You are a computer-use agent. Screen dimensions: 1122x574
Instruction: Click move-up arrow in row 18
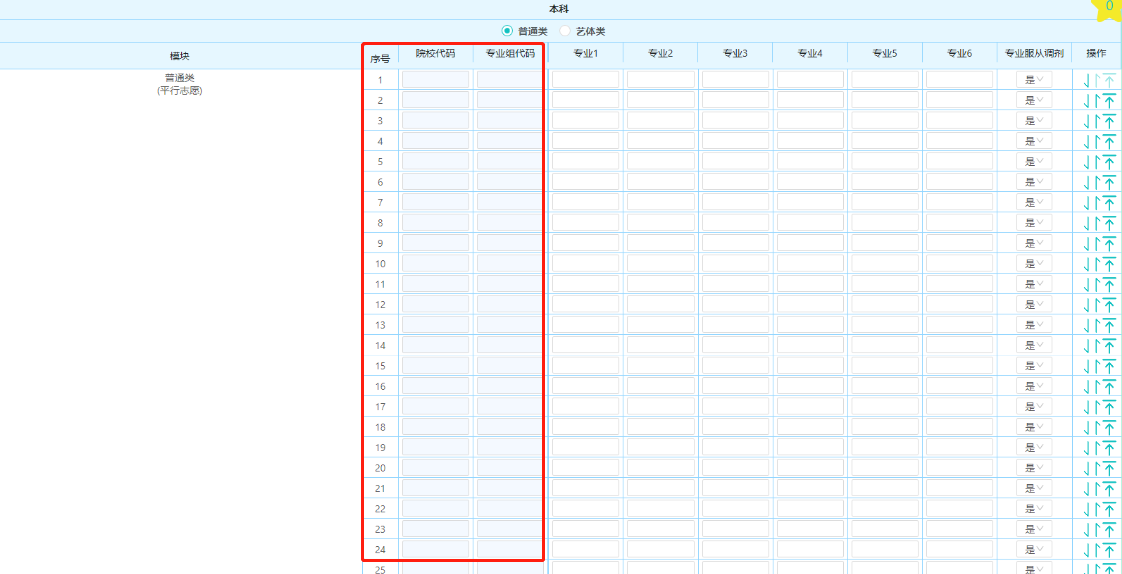coord(1097,427)
